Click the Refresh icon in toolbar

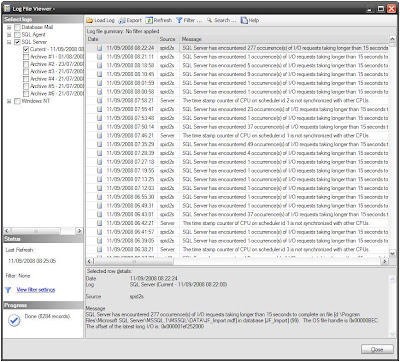tap(149, 20)
